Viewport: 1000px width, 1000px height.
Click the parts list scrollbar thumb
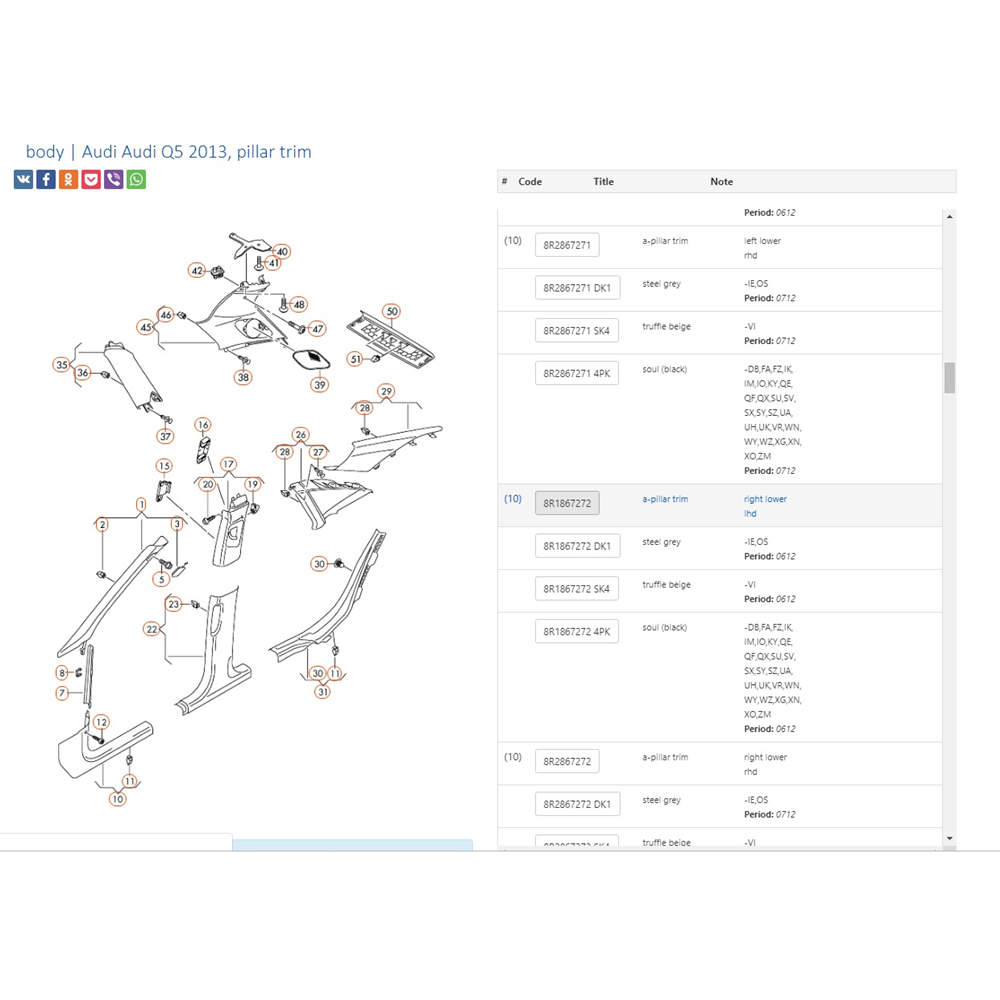click(x=949, y=377)
